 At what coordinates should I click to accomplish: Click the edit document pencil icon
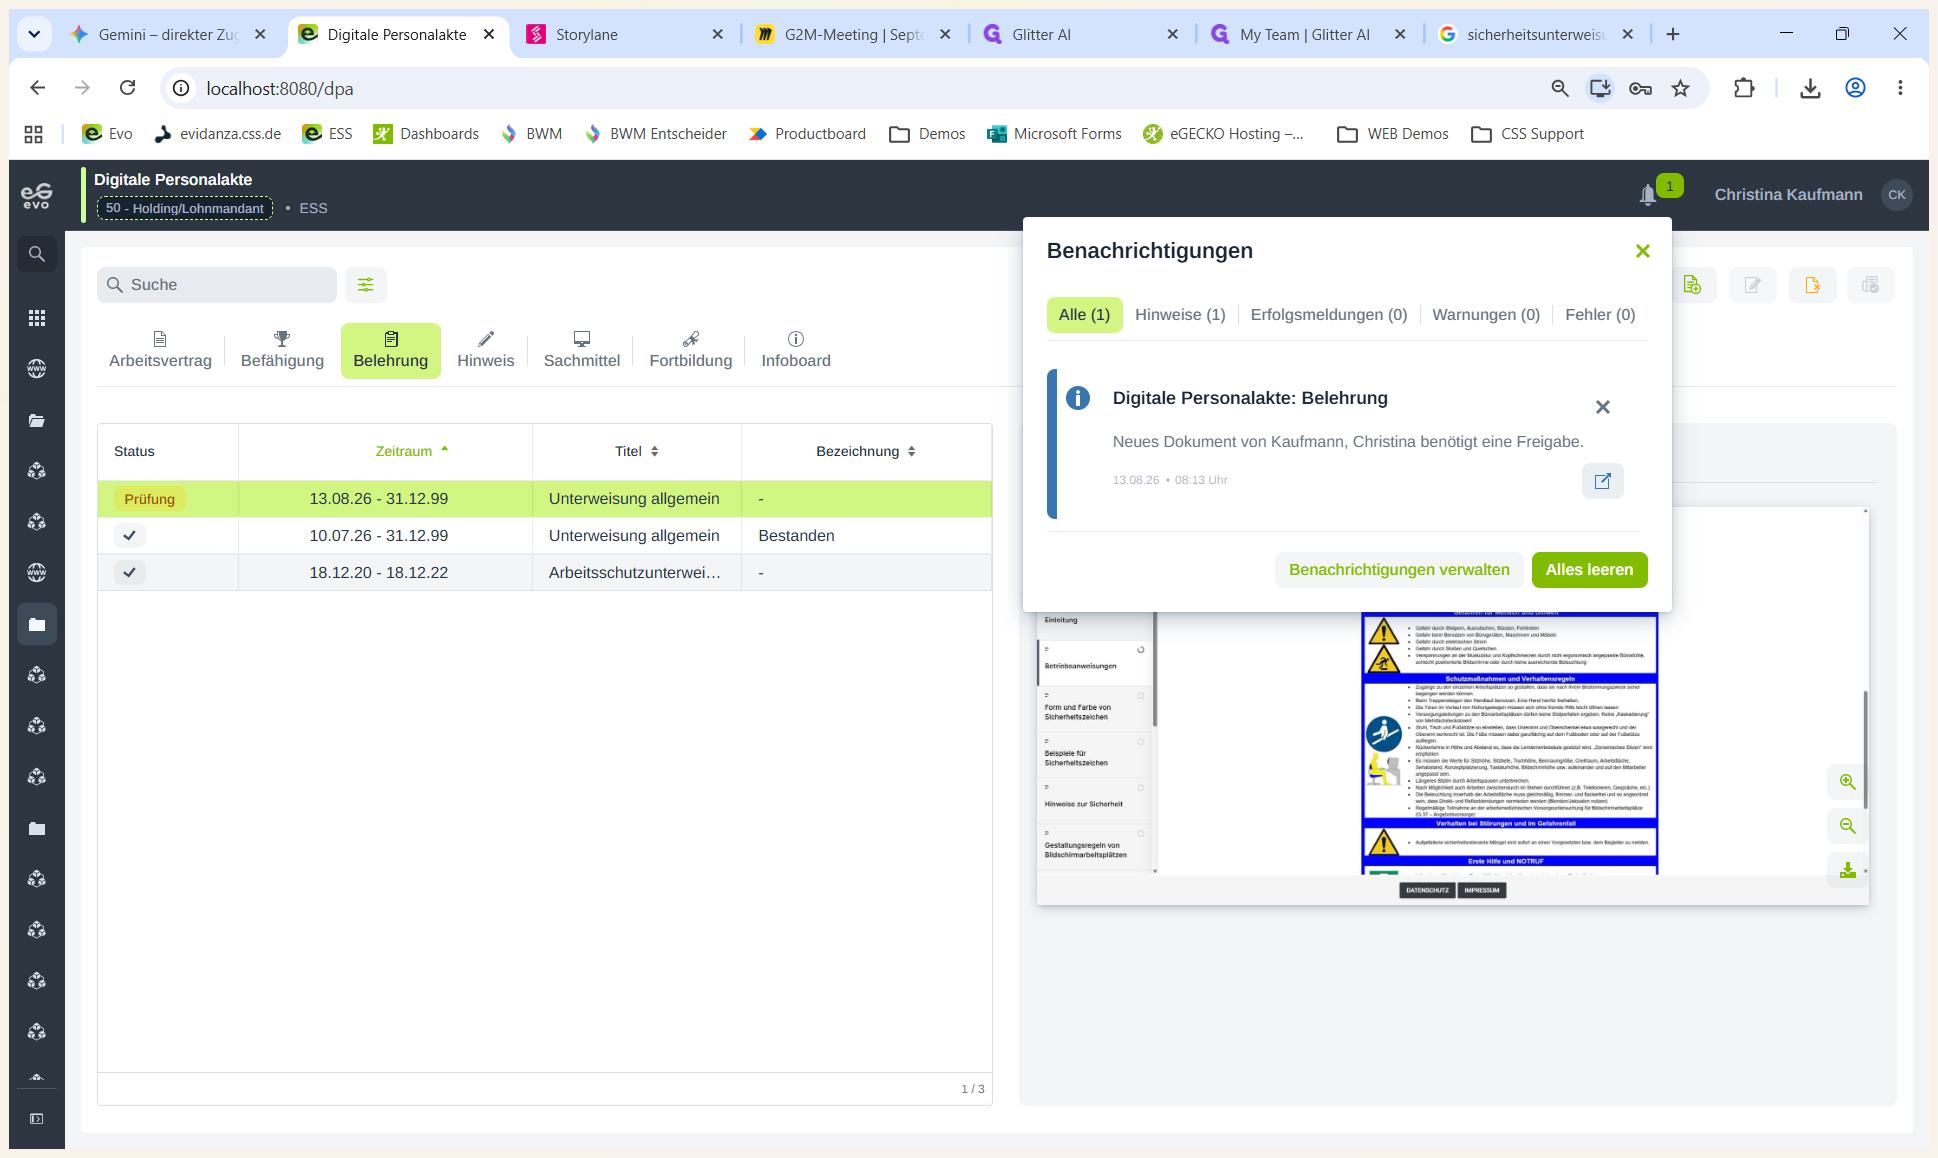tap(1753, 285)
